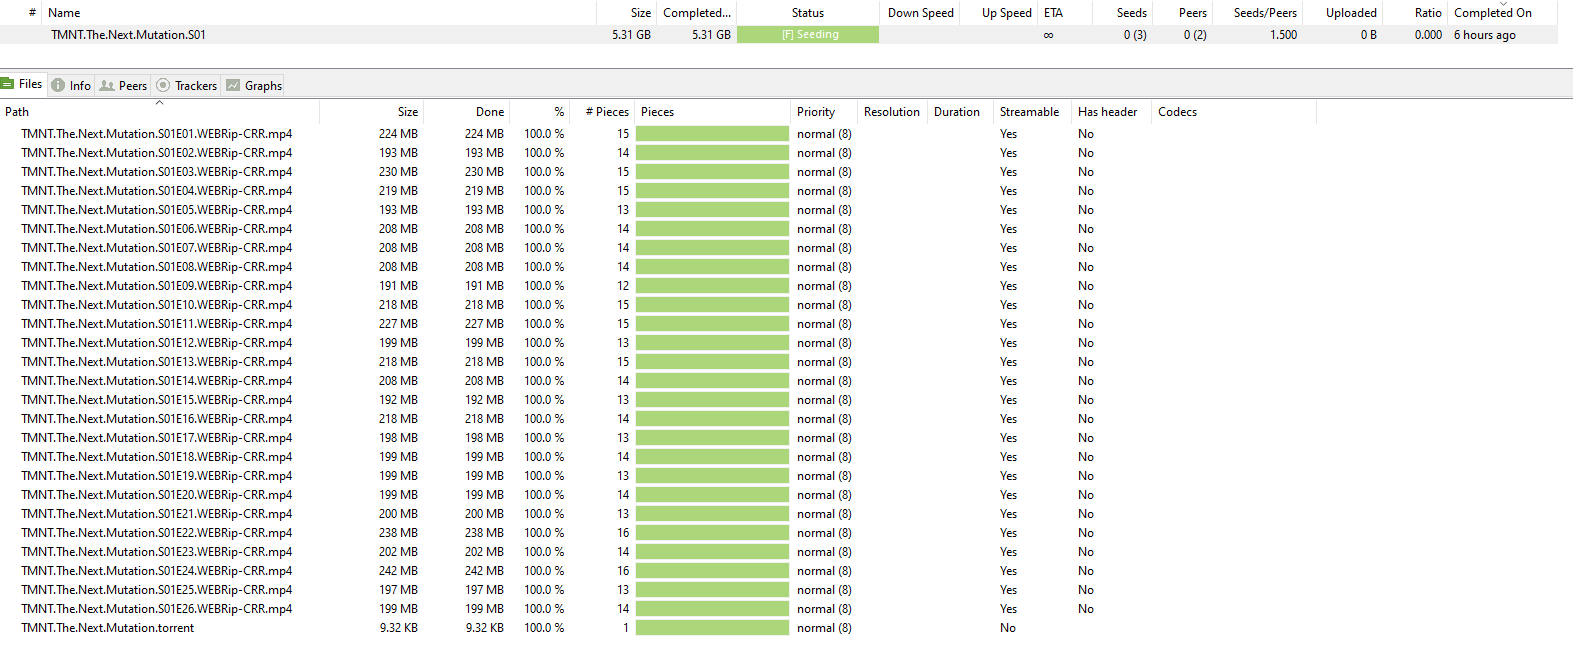Click the Graphs tab chart icon
Viewport: 1573px width, 660px height.
233,86
